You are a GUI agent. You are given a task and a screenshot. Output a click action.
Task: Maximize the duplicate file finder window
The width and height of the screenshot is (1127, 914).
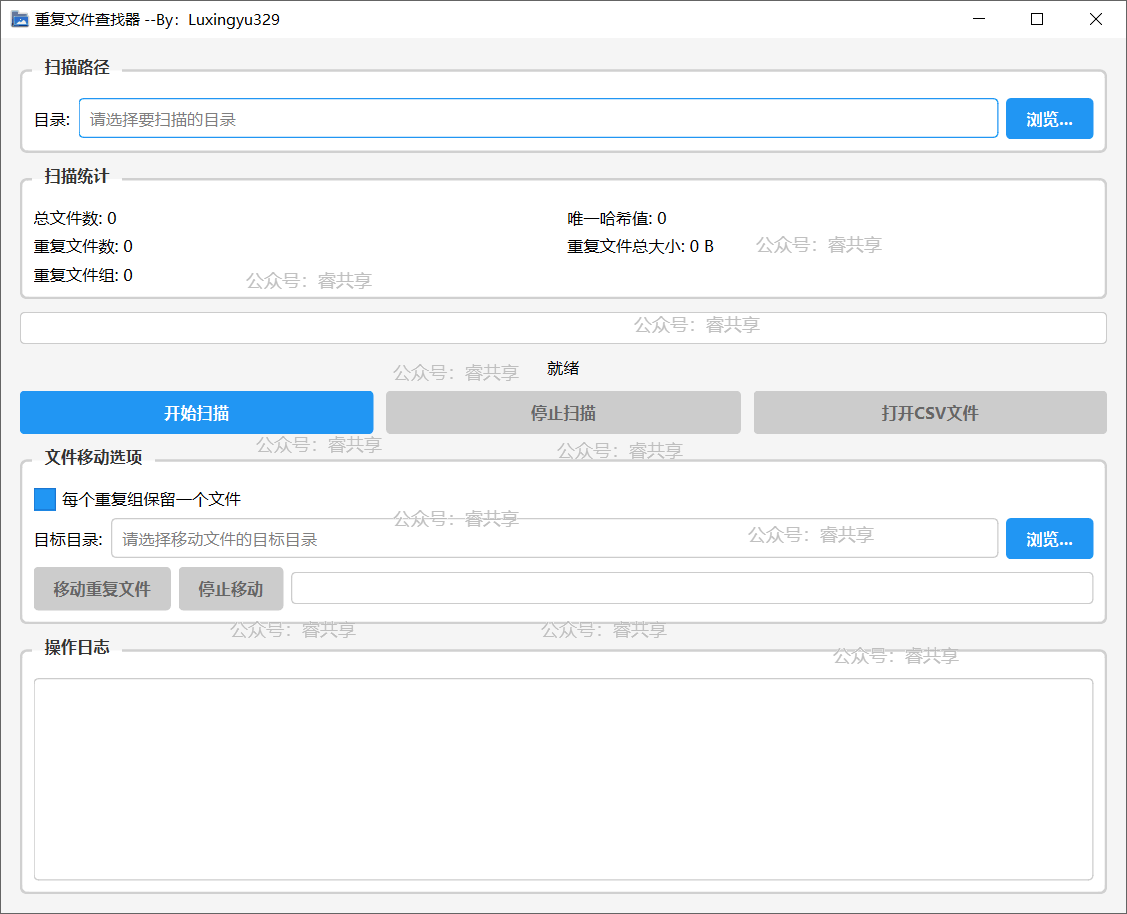click(x=1037, y=19)
